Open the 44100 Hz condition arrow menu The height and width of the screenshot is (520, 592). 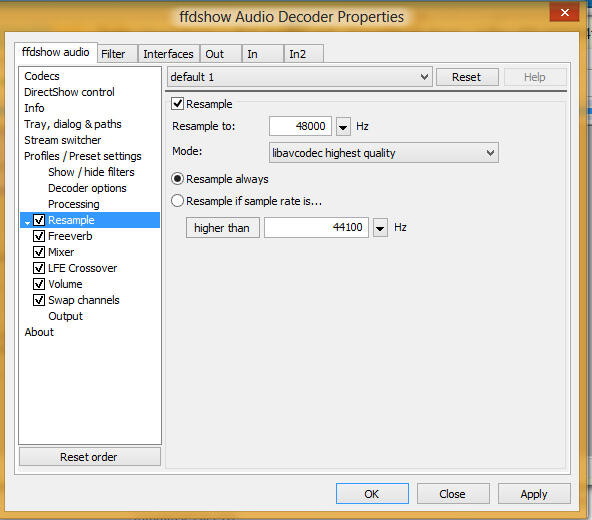[380, 228]
